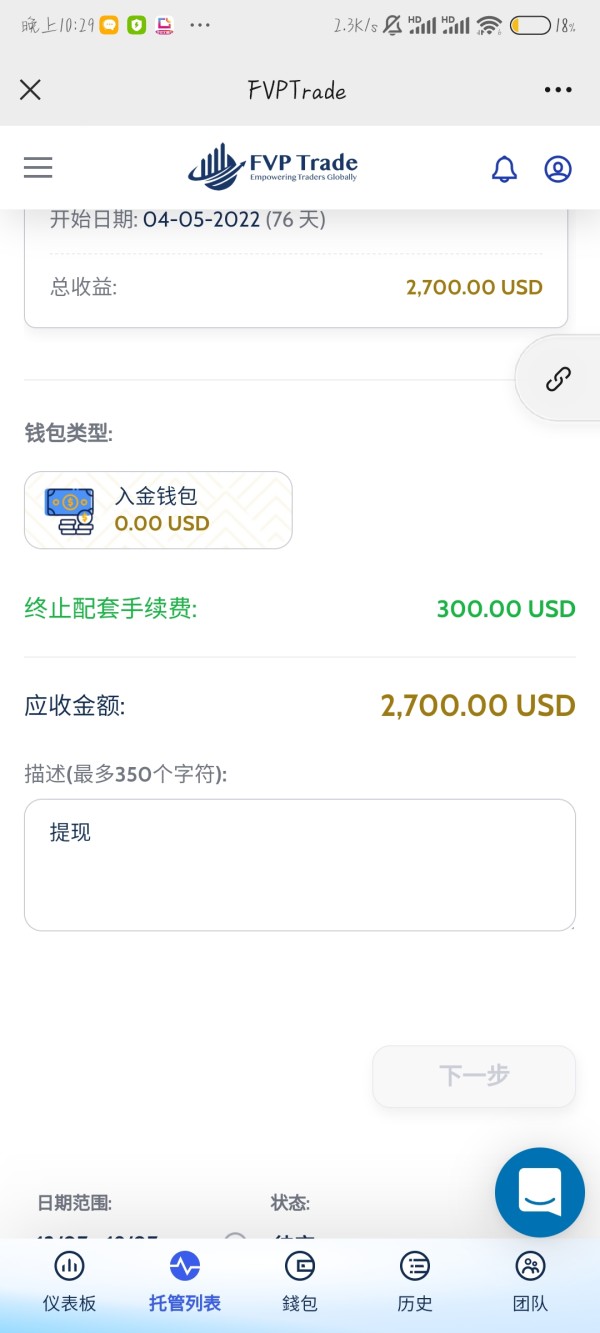The width and height of the screenshot is (600, 1333).
Task: Click the 下一步 next button
Action: [474, 1076]
